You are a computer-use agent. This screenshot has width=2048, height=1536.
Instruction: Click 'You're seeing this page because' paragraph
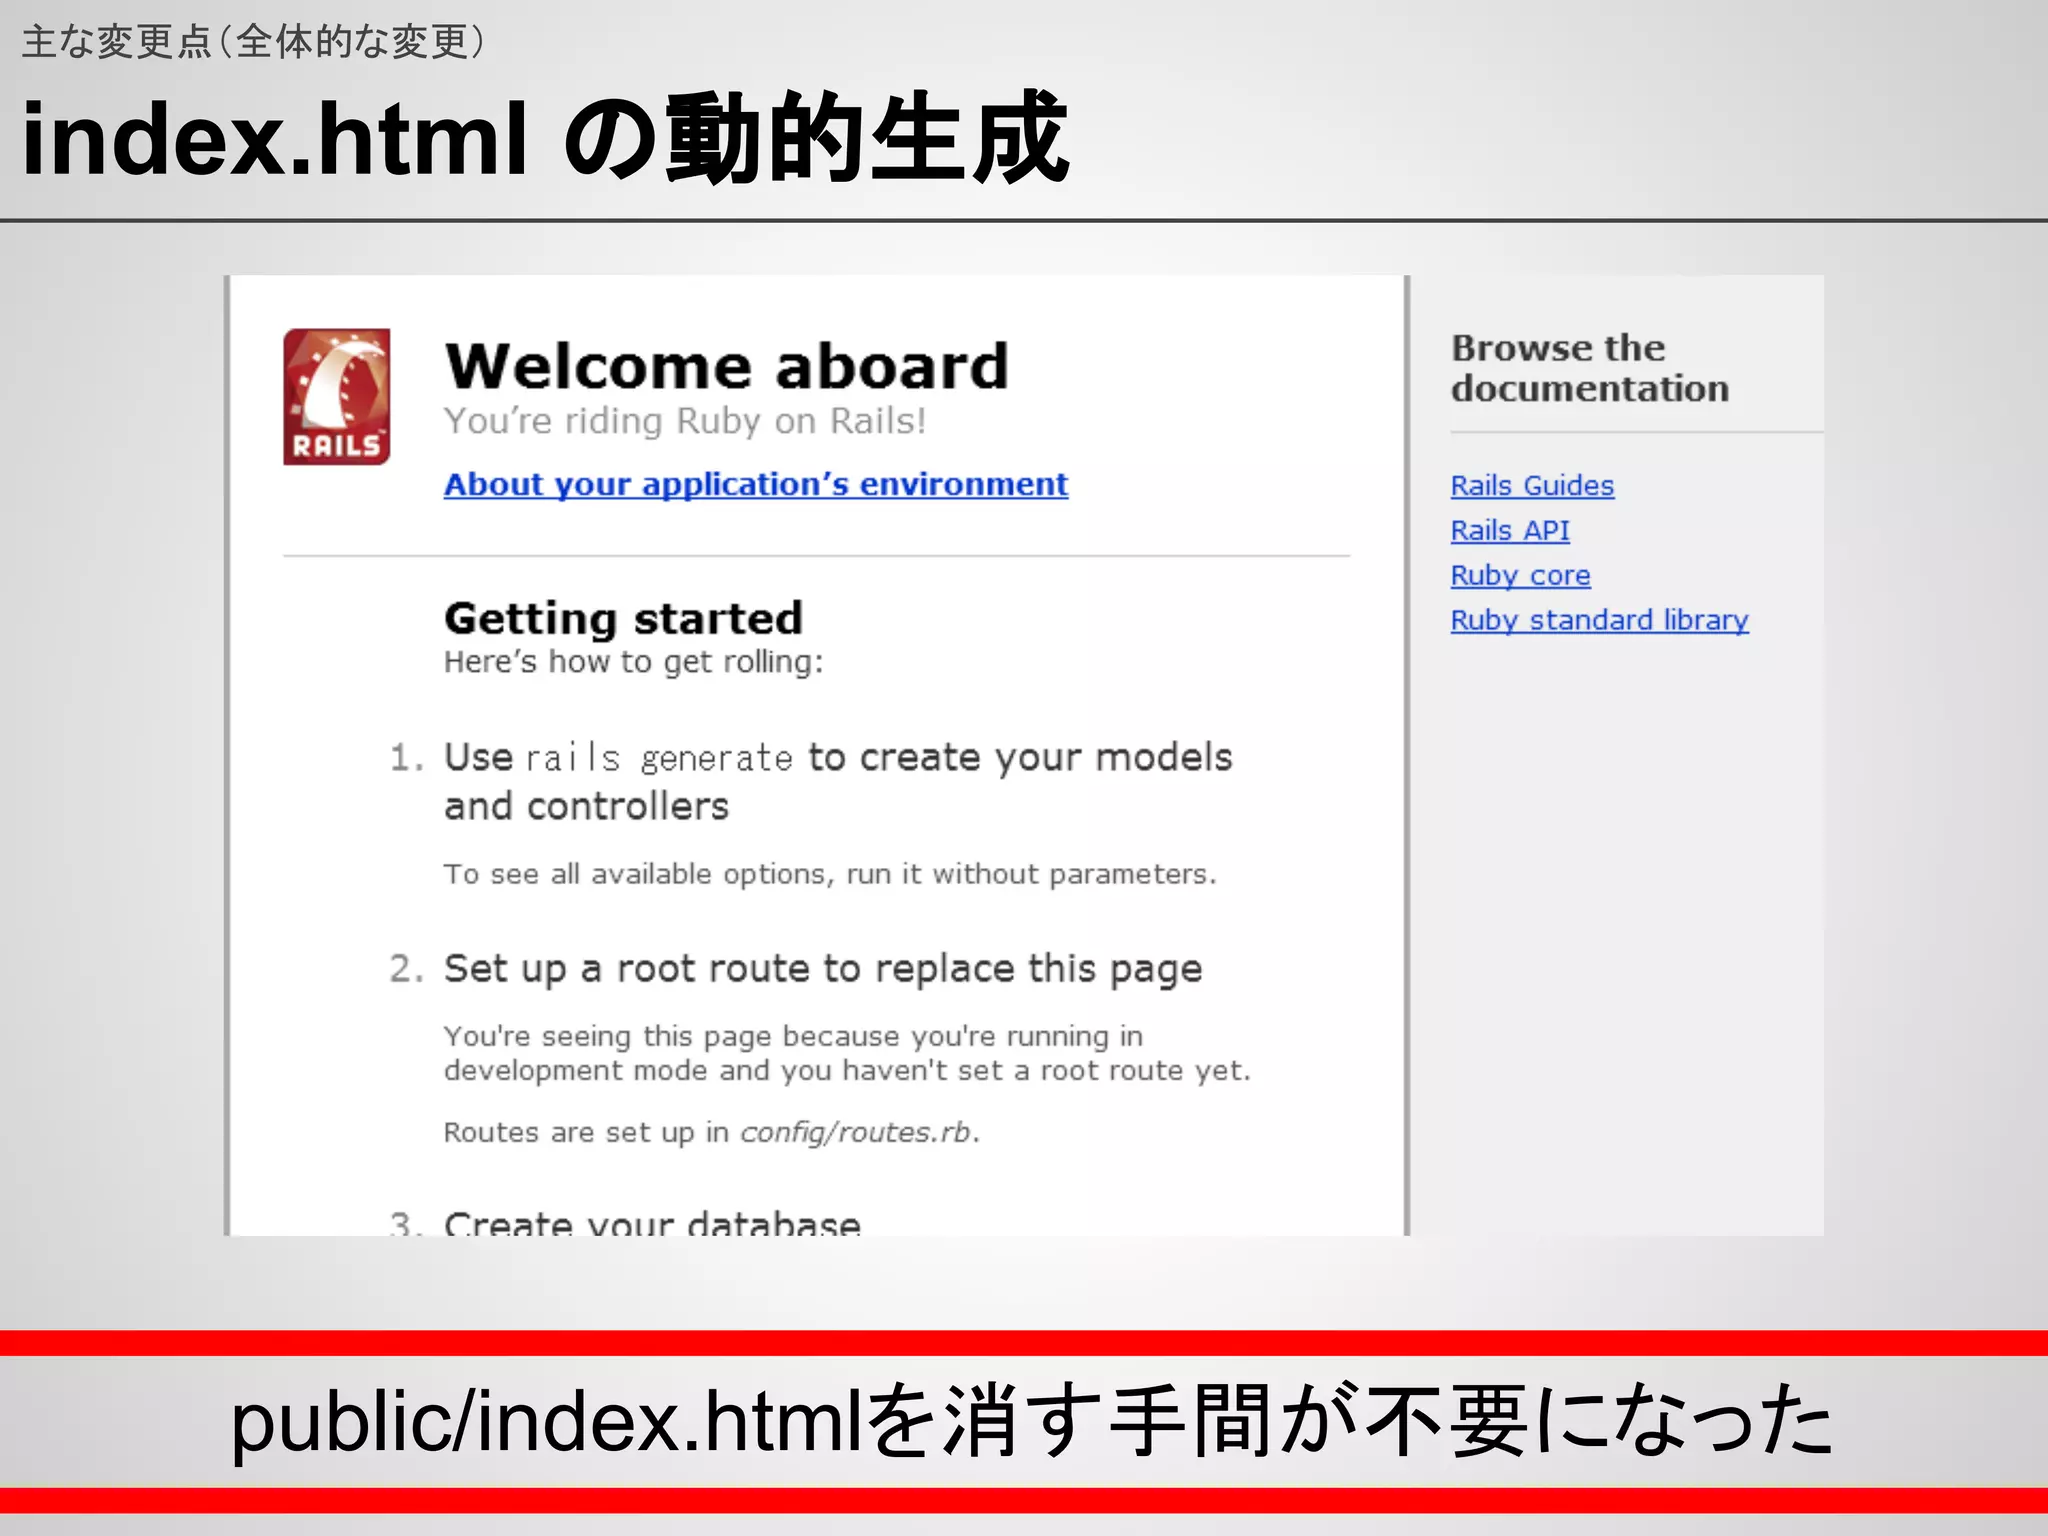click(847, 1053)
